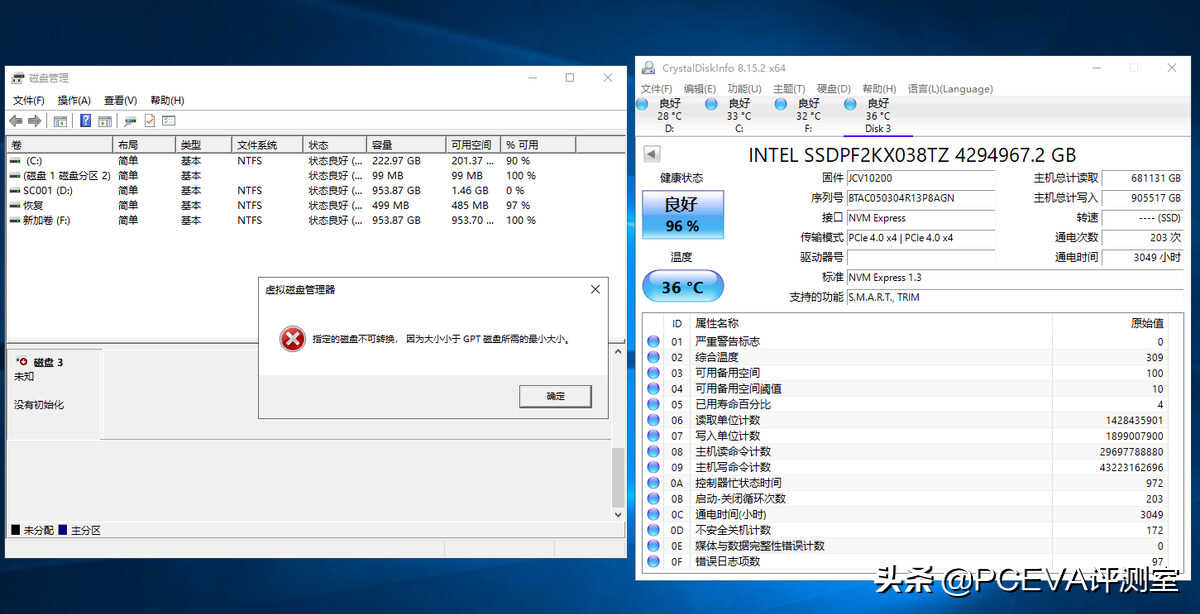
Task: Sort by the 卷 column header
Action: pyautogui.click(x=59, y=145)
